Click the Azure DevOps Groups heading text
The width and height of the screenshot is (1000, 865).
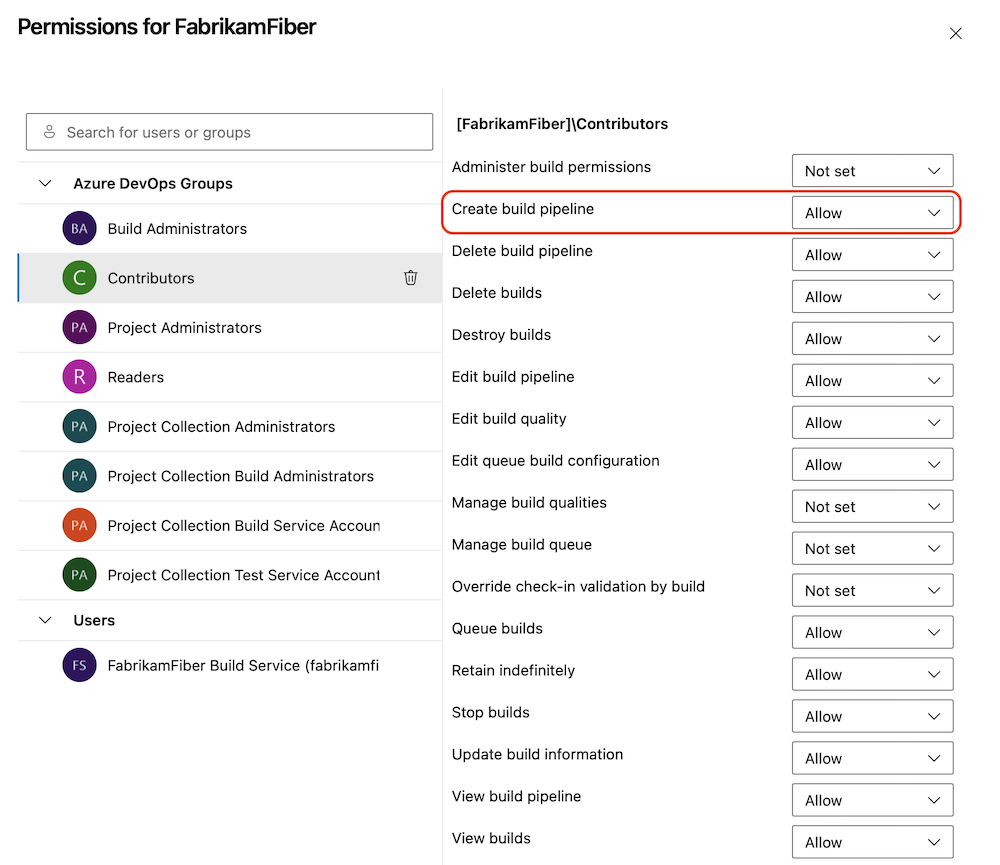point(153,183)
